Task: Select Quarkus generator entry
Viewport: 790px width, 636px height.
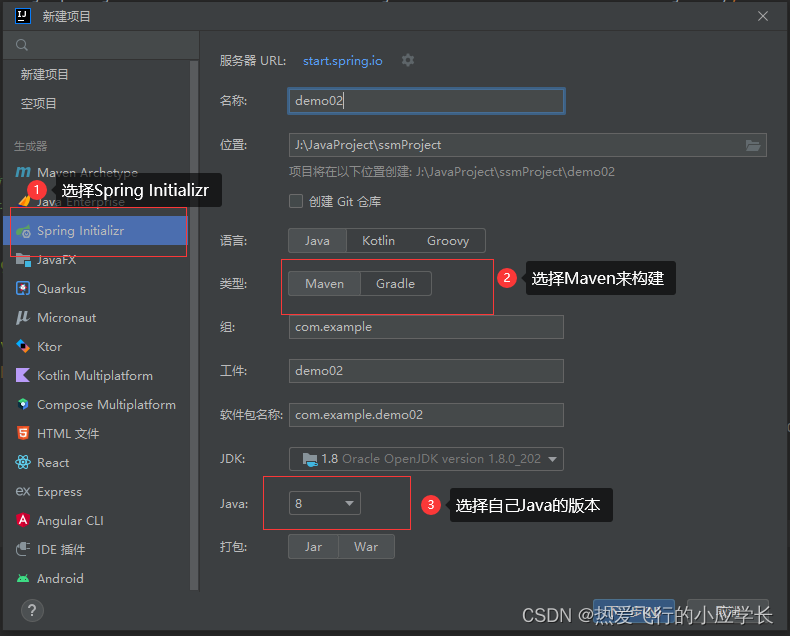Action: point(96,289)
